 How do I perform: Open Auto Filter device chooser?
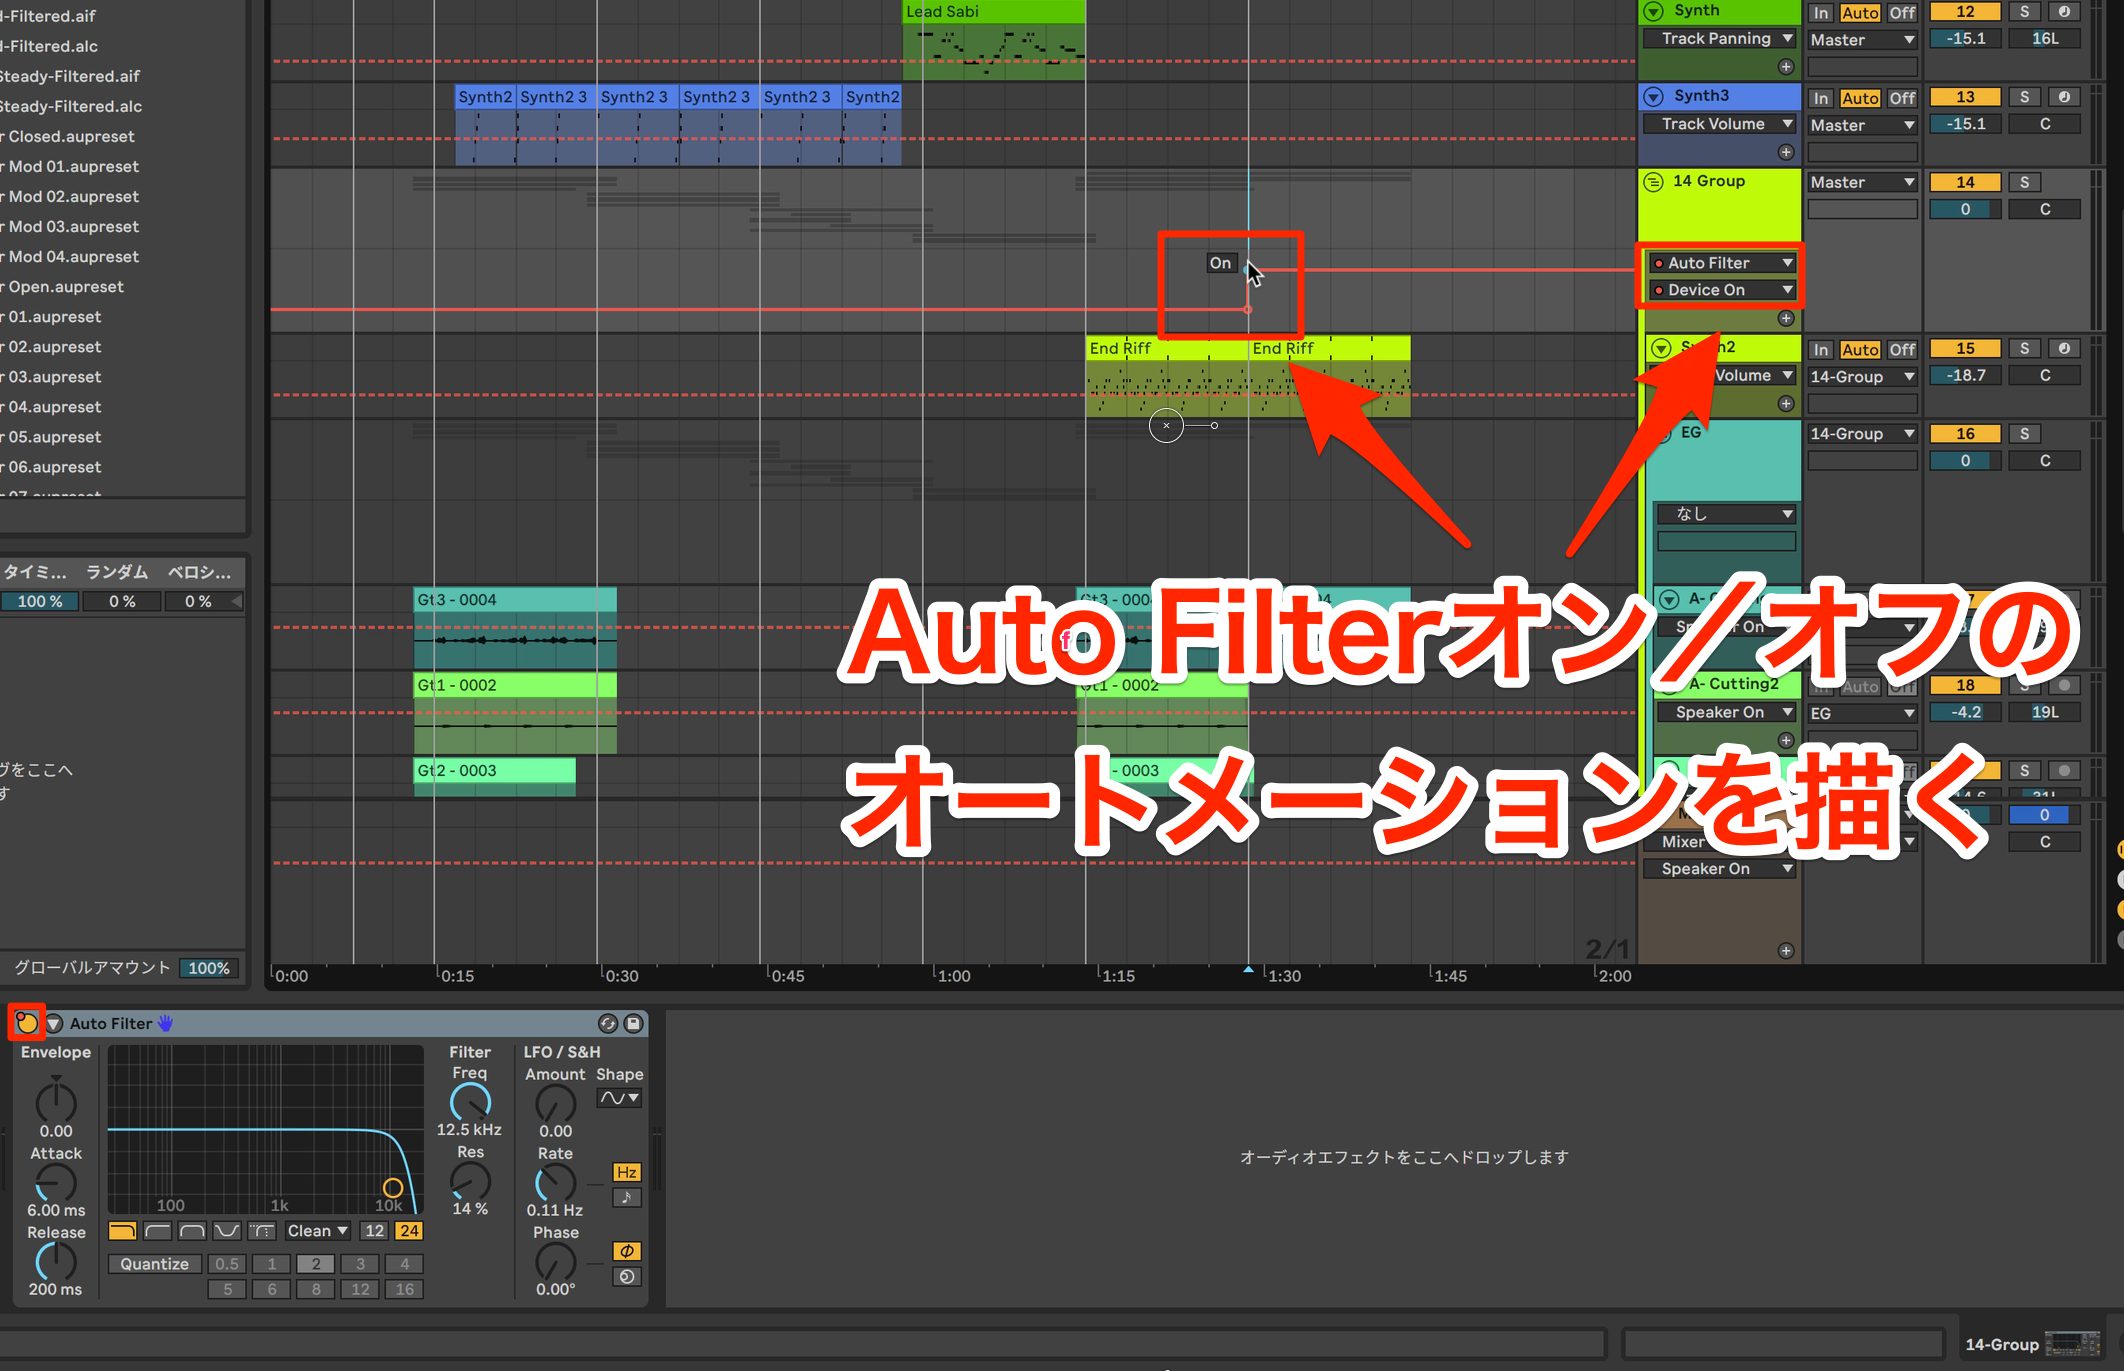pyautogui.click(x=1722, y=262)
